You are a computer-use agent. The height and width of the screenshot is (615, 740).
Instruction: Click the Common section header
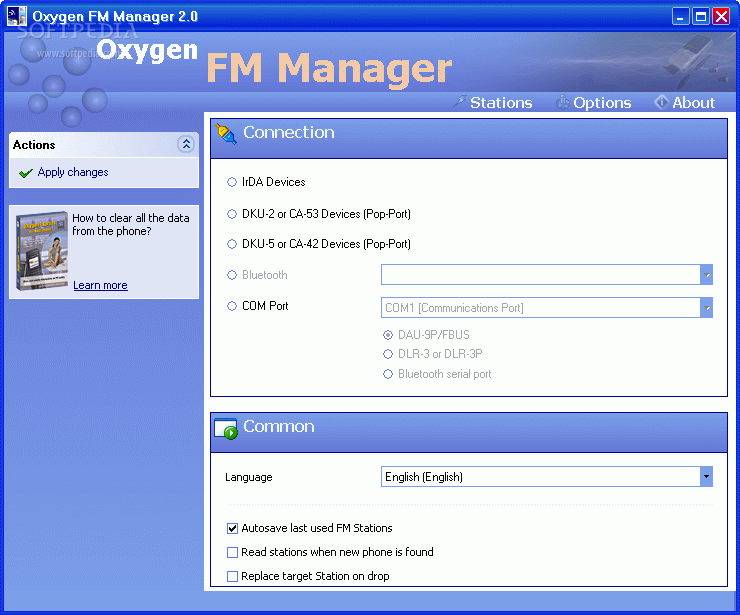pos(469,433)
